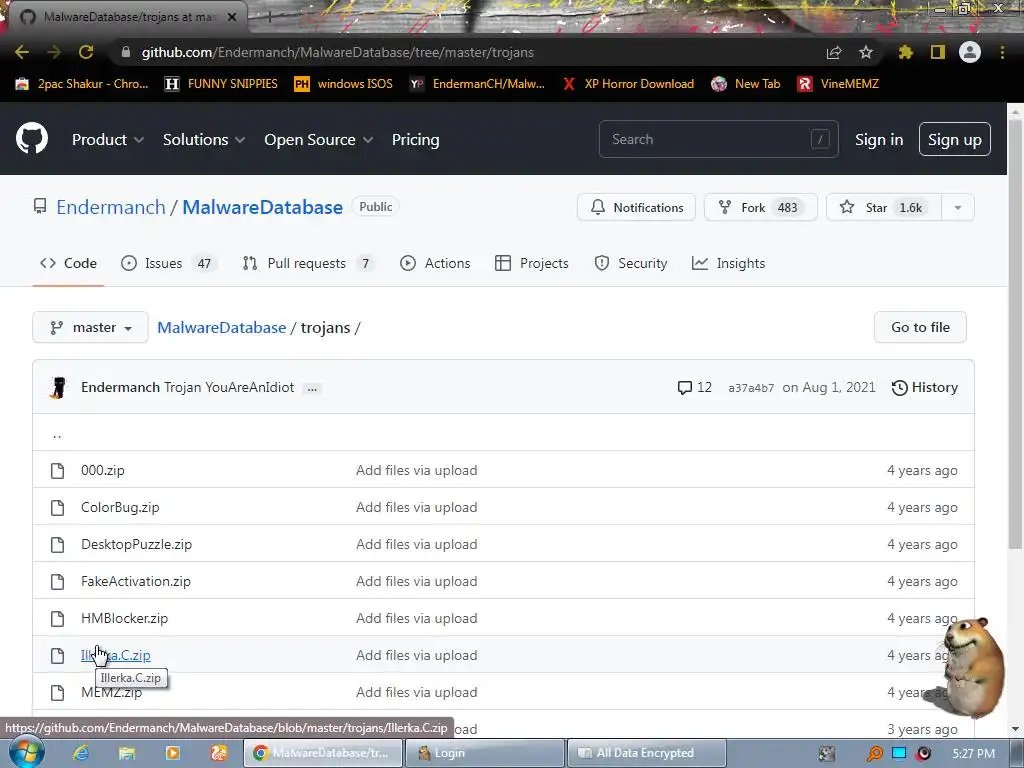Viewport: 1024px width, 768px height.
Task: Click the file icon beside HMBlocker.zip
Action: pyautogui.click(x=57, y=618)
